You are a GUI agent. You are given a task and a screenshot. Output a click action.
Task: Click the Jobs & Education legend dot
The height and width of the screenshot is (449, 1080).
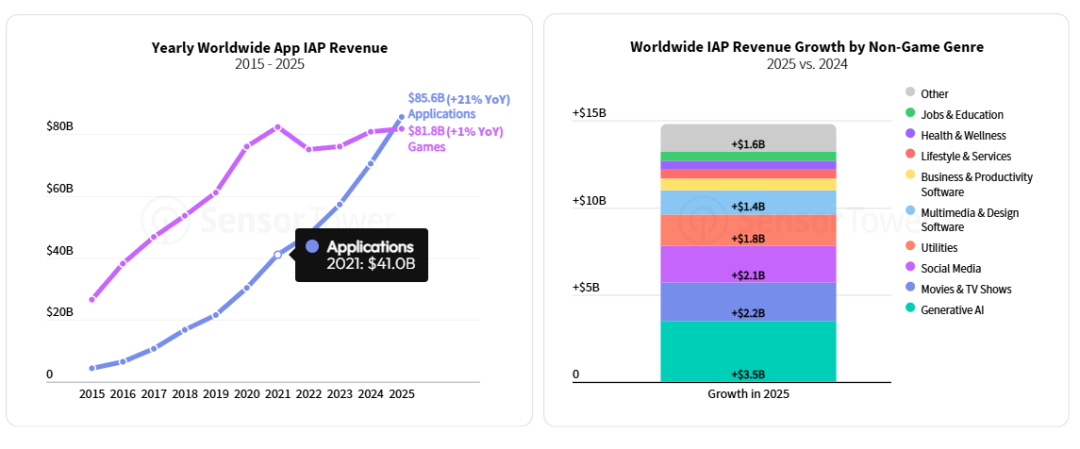910,114
